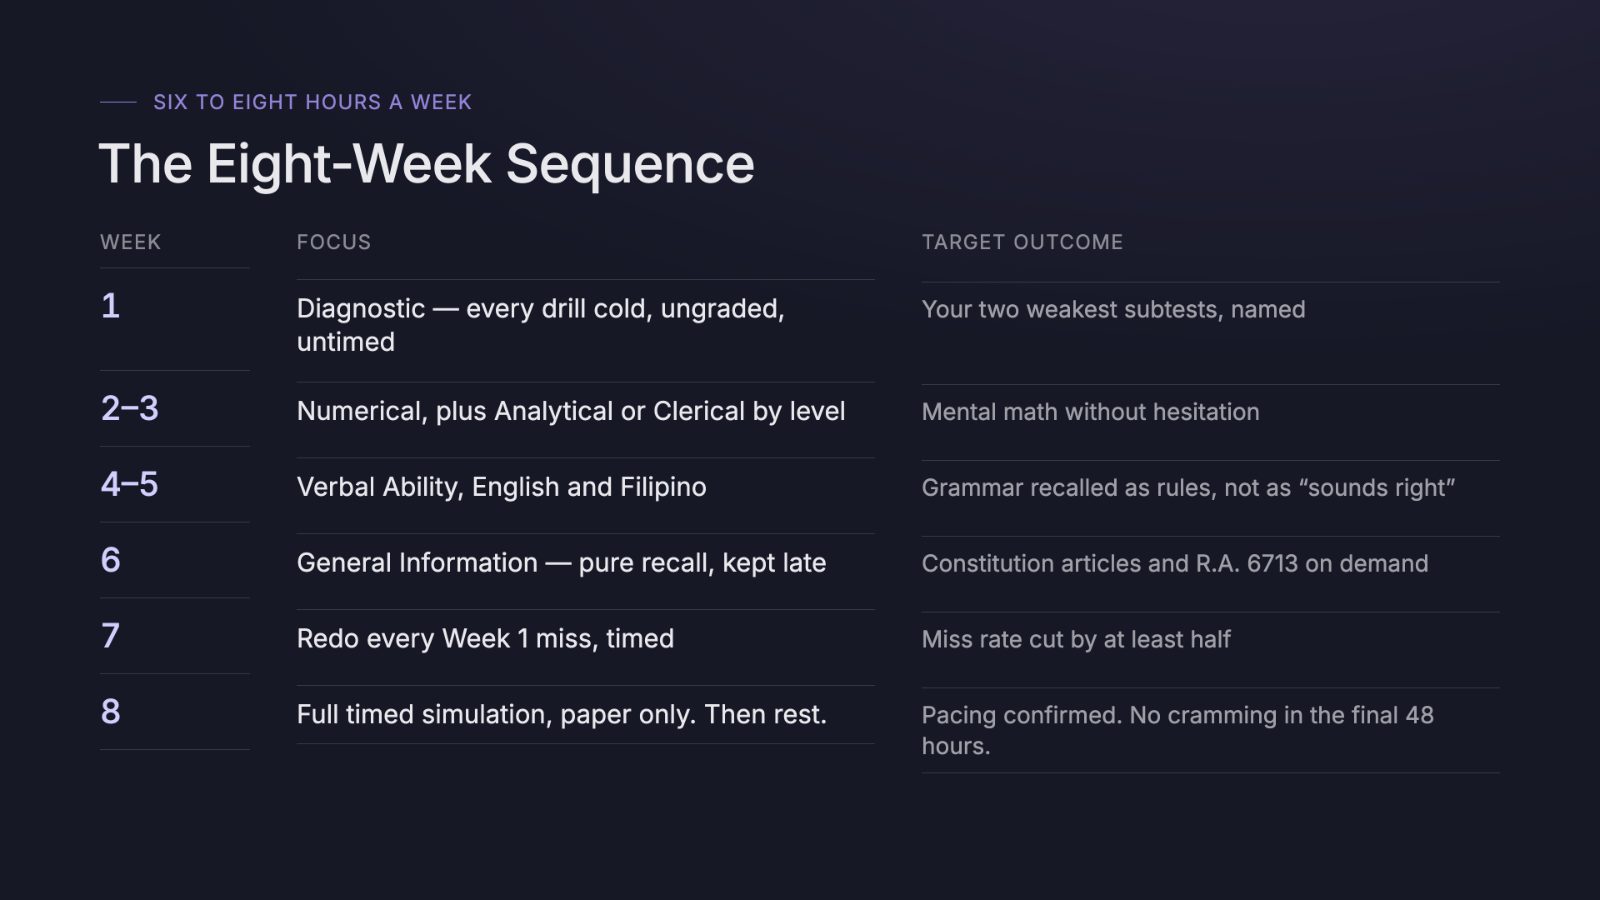Click Verbal Ability, English and Filipino text
The image size is (1600, 900).
(502, 487)
